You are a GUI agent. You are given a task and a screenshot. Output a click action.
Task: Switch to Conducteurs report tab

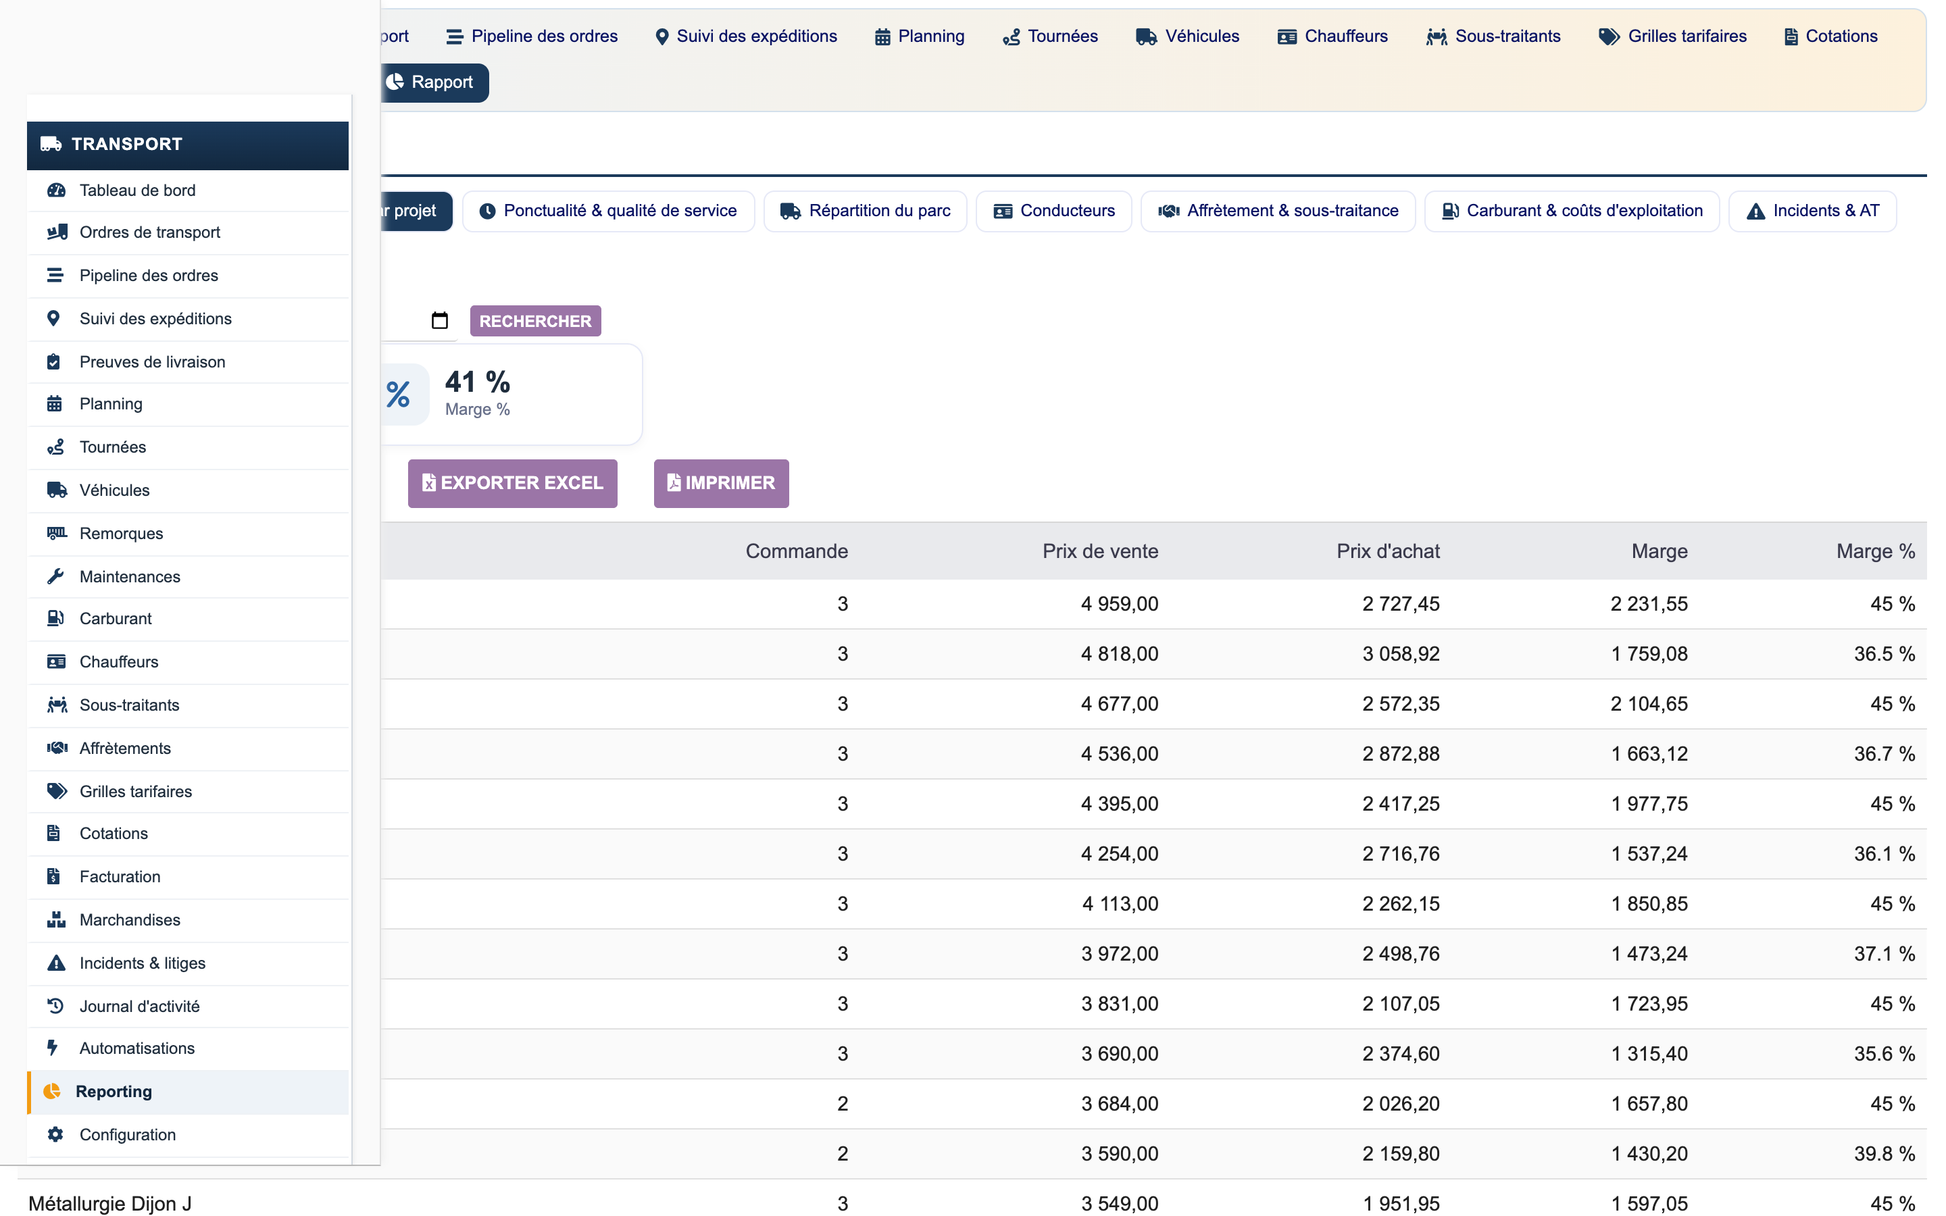[1054, 211]
